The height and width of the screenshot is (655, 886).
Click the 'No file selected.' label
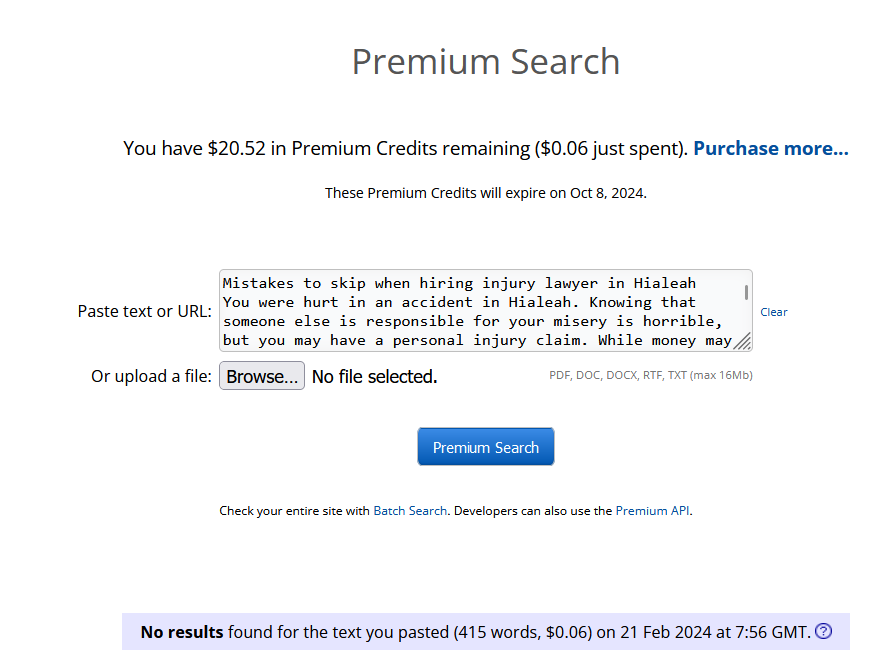(375, 376)
